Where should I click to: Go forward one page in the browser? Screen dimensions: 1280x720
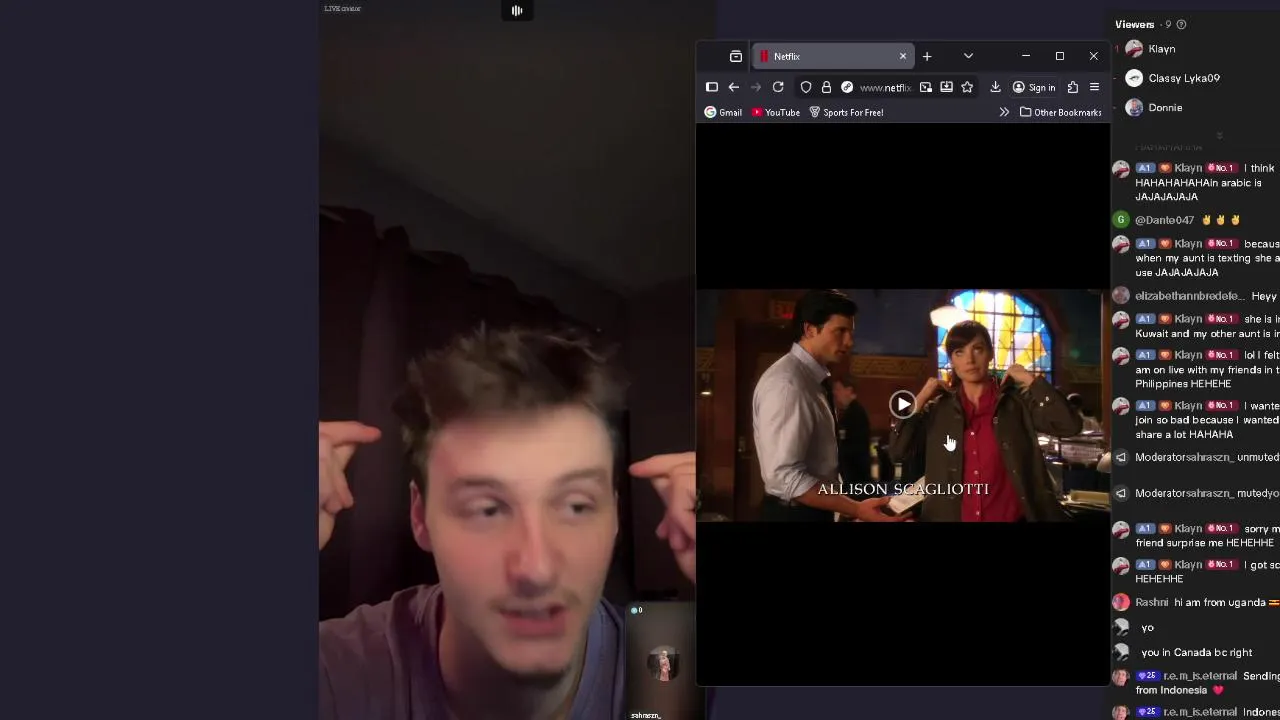[756, 87]
